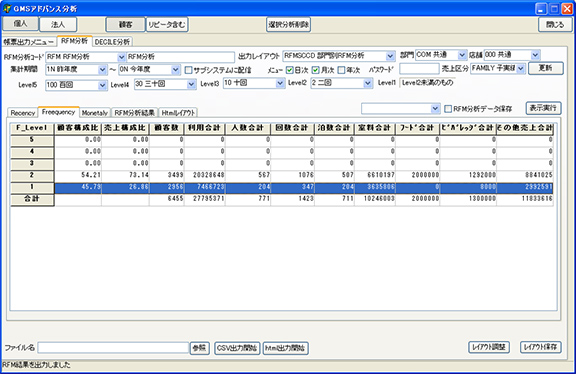Click the 売上構成比 column header
Viewport: 576px width, 374px height.
125,128
